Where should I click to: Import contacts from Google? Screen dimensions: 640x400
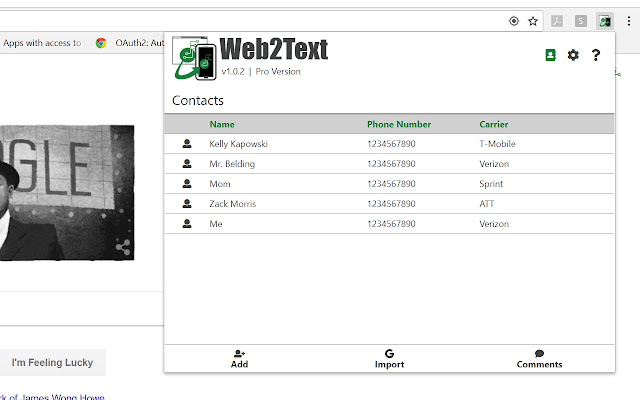(389, 359)
